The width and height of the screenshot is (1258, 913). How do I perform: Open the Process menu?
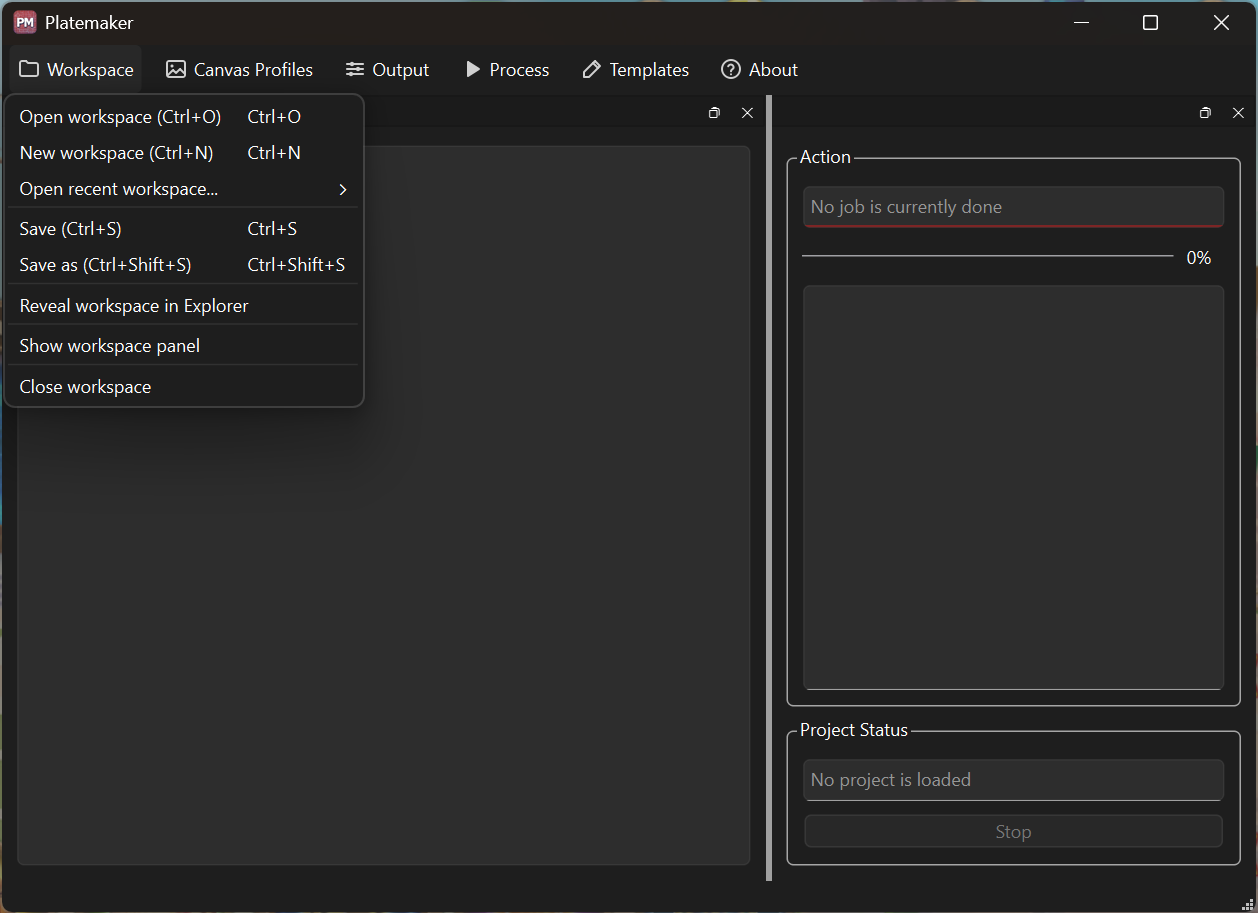click(x=507, y=69)
